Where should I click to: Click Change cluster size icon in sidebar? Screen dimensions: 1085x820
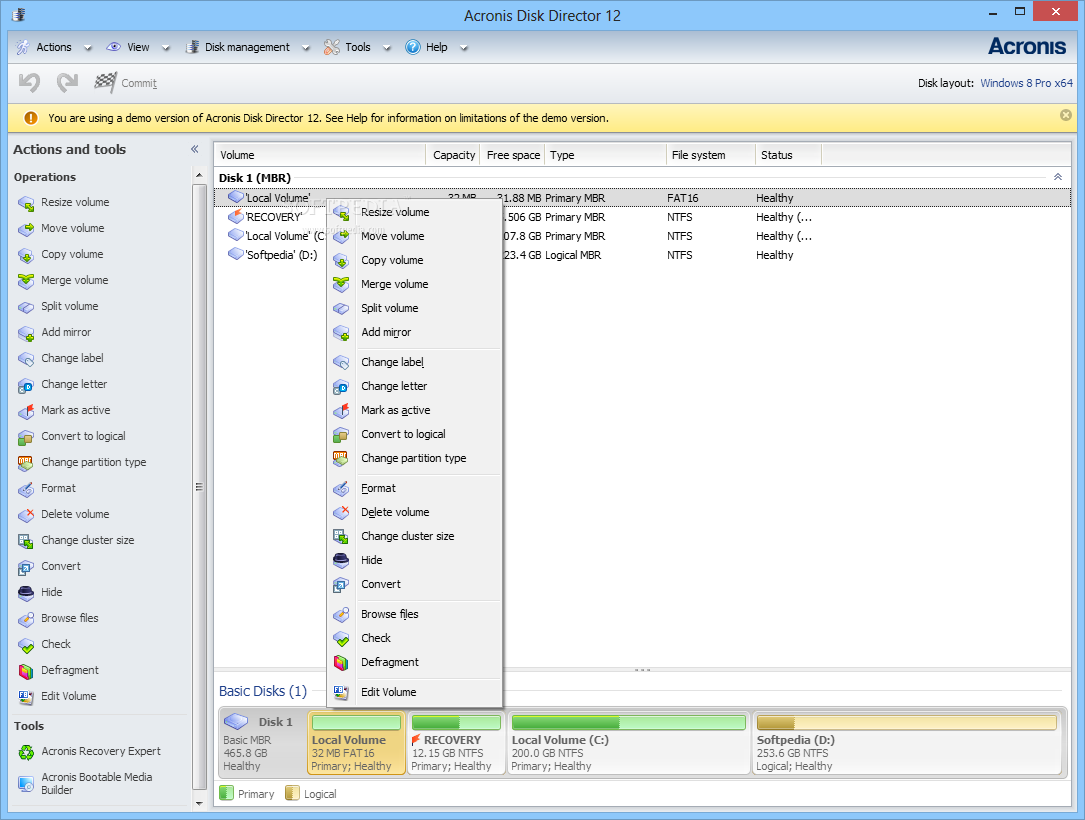tap(26, 540)
